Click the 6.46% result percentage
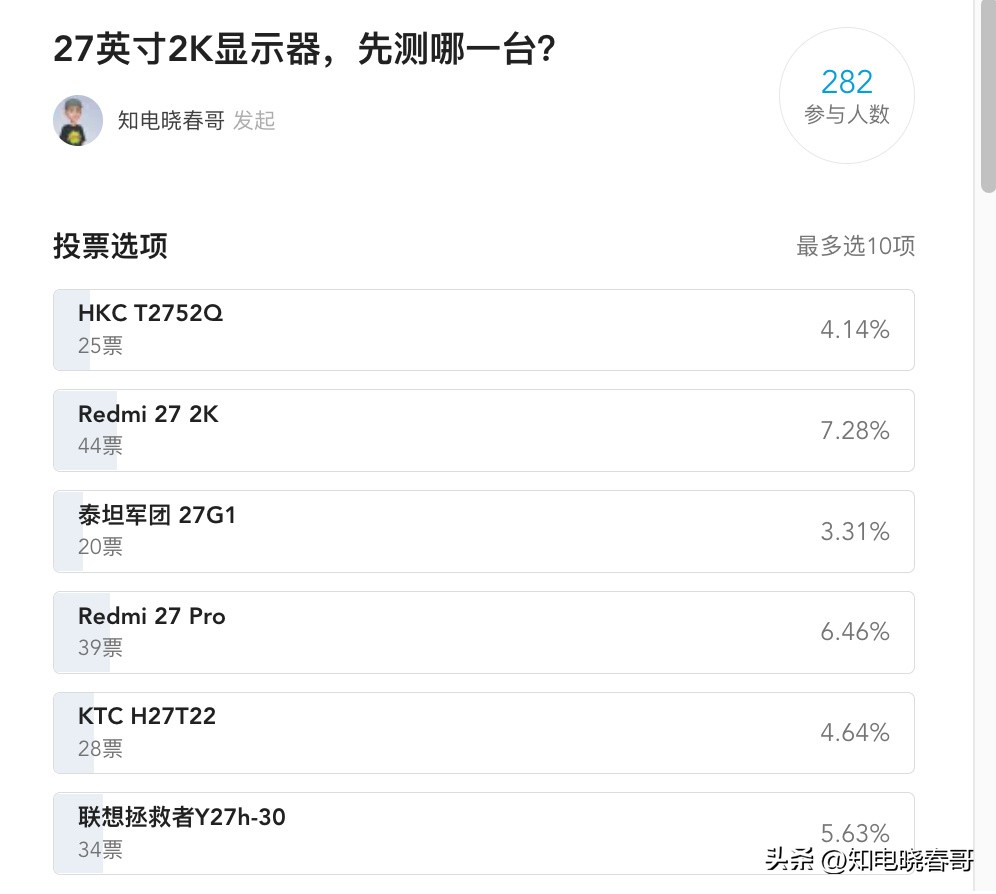The height and width of the screenshot is (894, 996). coord(855,632)
